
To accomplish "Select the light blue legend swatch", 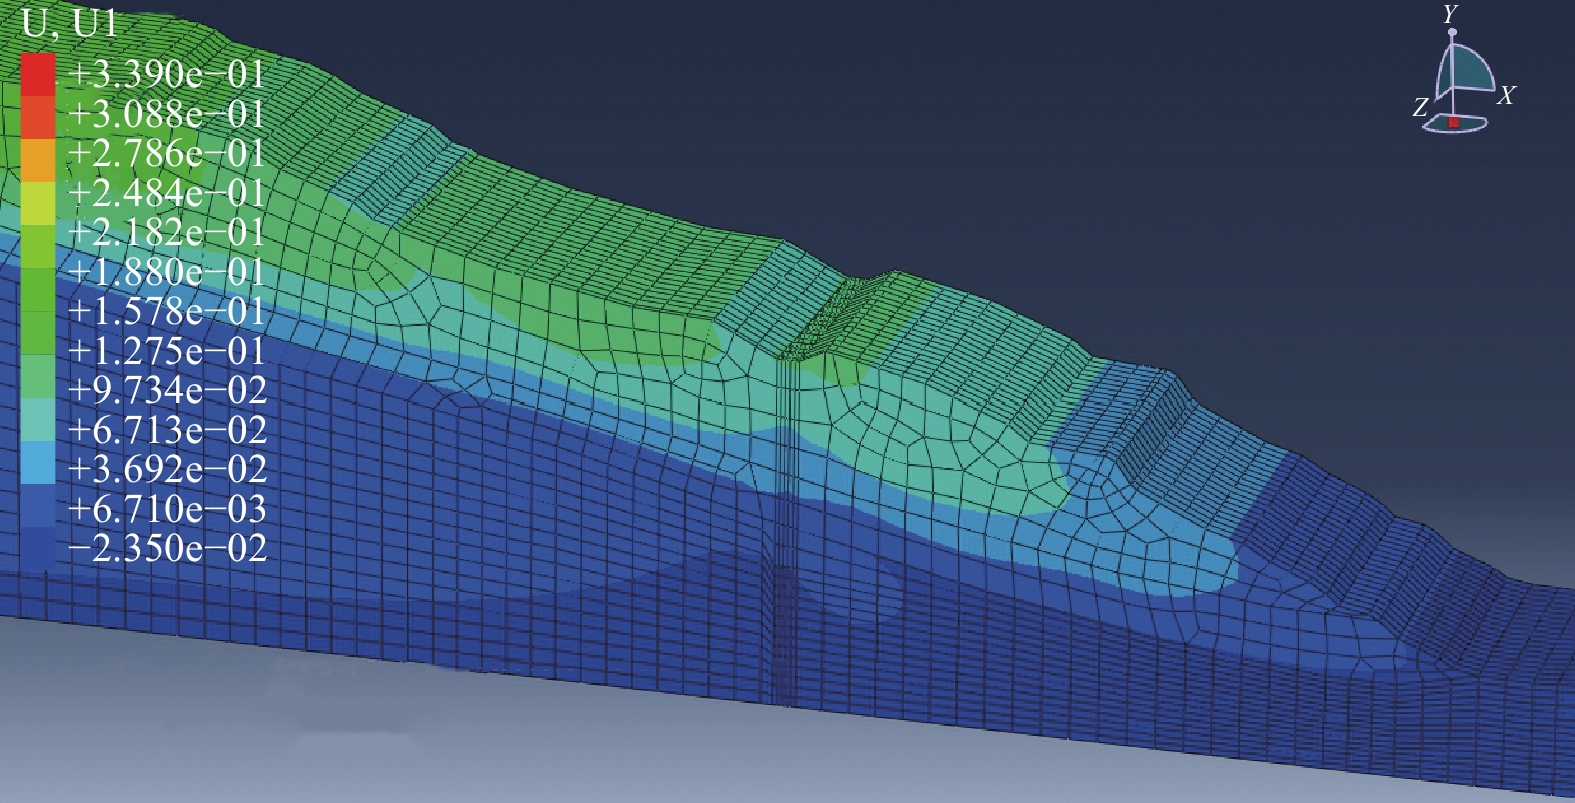I will click(x=38, y=467).
